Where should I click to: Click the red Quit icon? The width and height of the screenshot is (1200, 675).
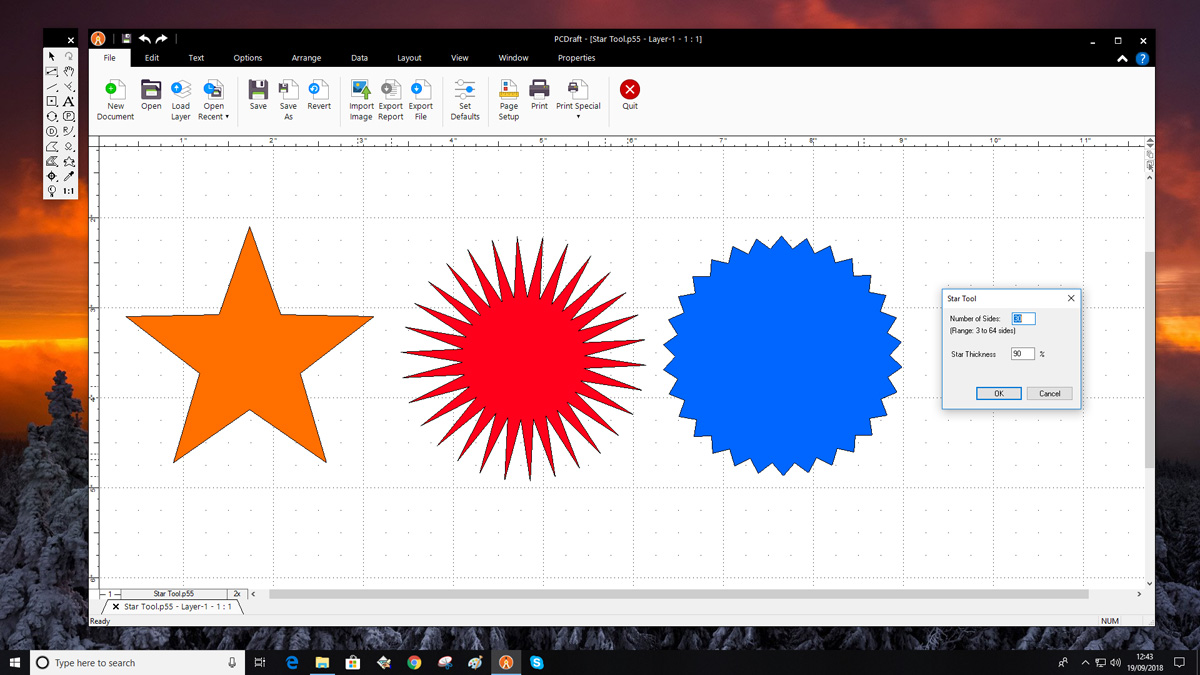click(x=630, y=90)
